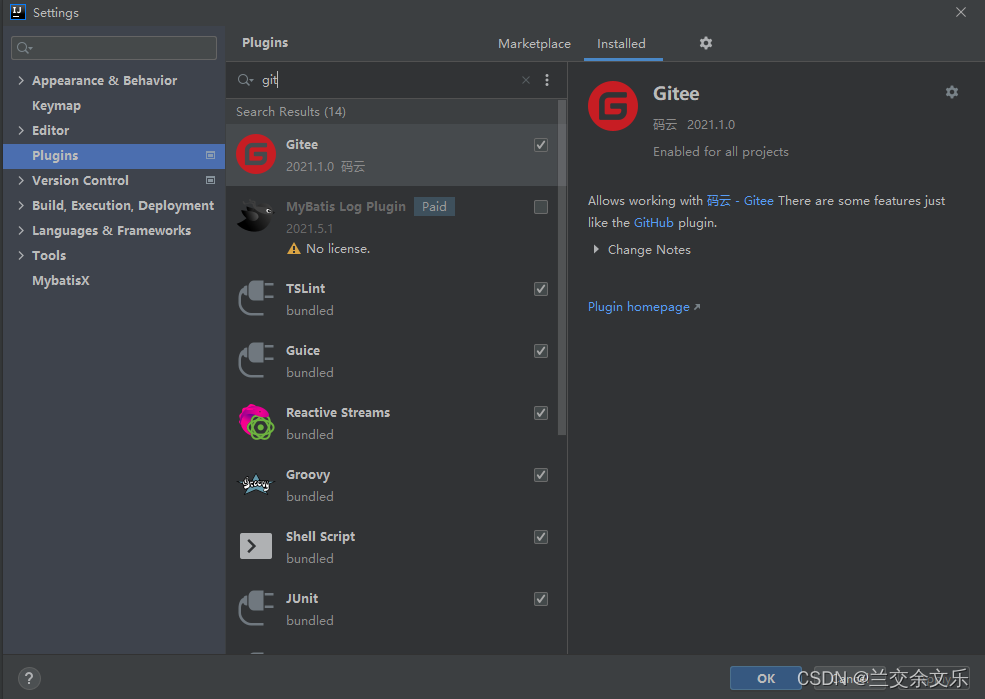Viewport: 985px width, 699px height.
Task: Select Keymap in the settings tree
Action: click(x=57, y=106)
